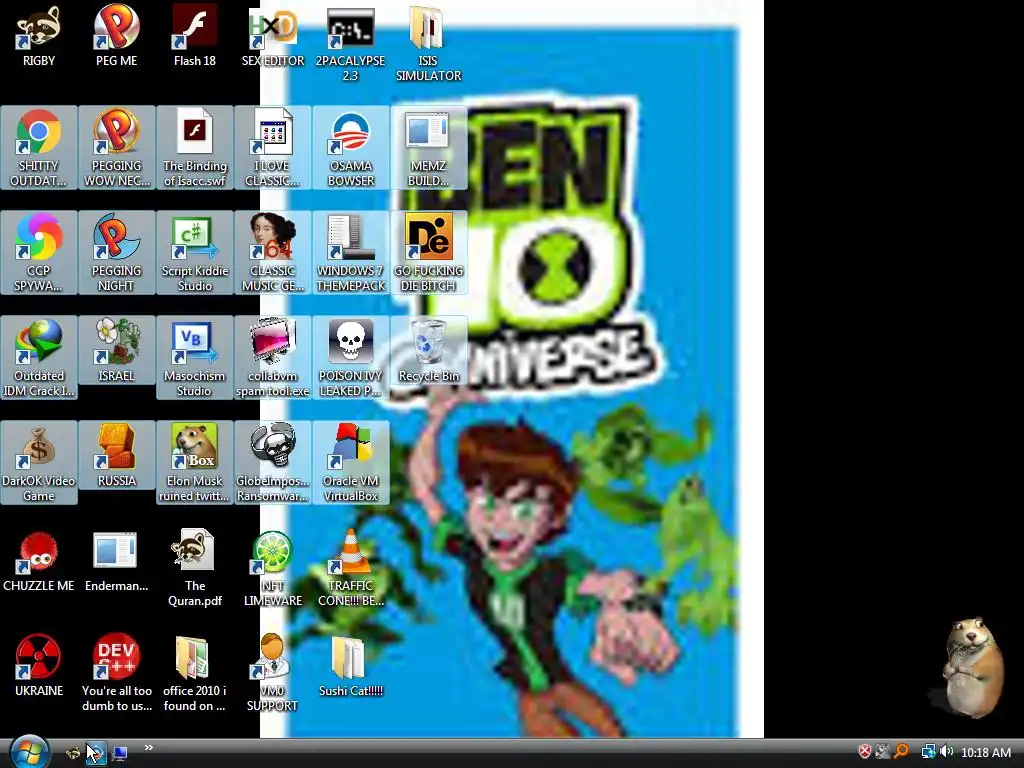Open the office 2010 i found on... folder
This screenshot has width=1024, height=768.
coord(195,673)
